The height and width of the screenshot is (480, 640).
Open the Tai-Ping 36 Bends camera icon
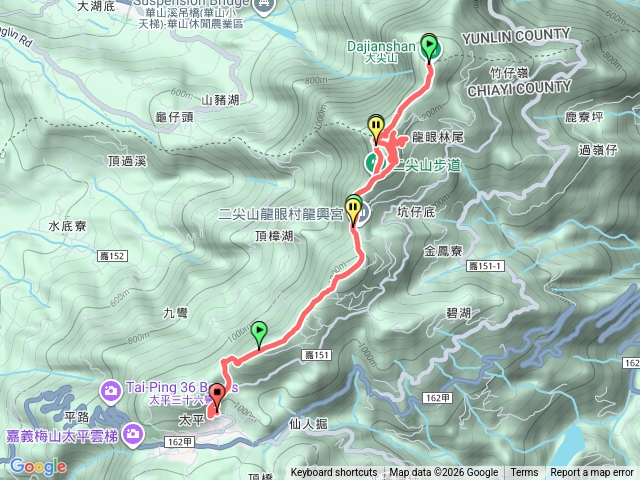coord(111,390)
